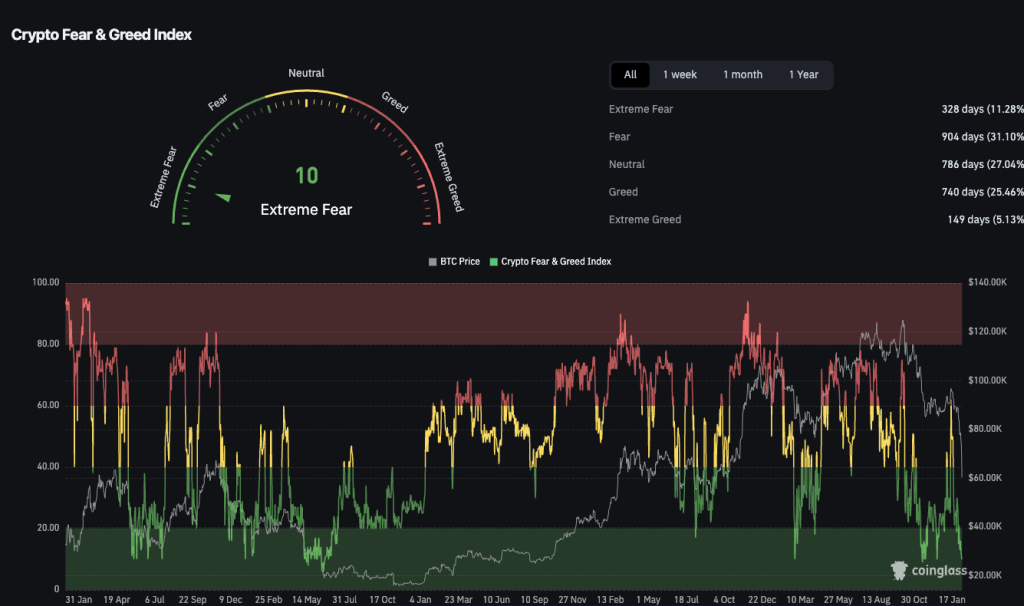
Task: Switch to the 1 week tab
Action: click(x=680, y=75)
